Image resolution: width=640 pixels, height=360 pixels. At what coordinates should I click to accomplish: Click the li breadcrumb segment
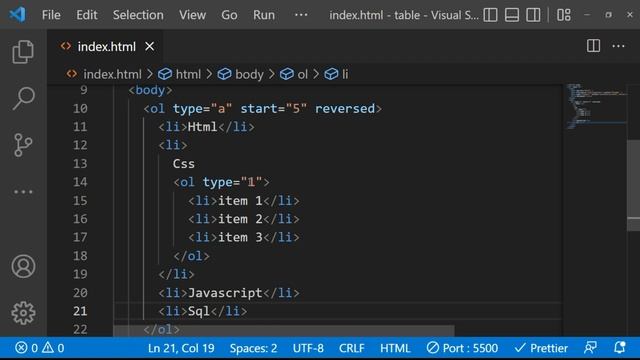pyautogui.click(x=336, y=74)
